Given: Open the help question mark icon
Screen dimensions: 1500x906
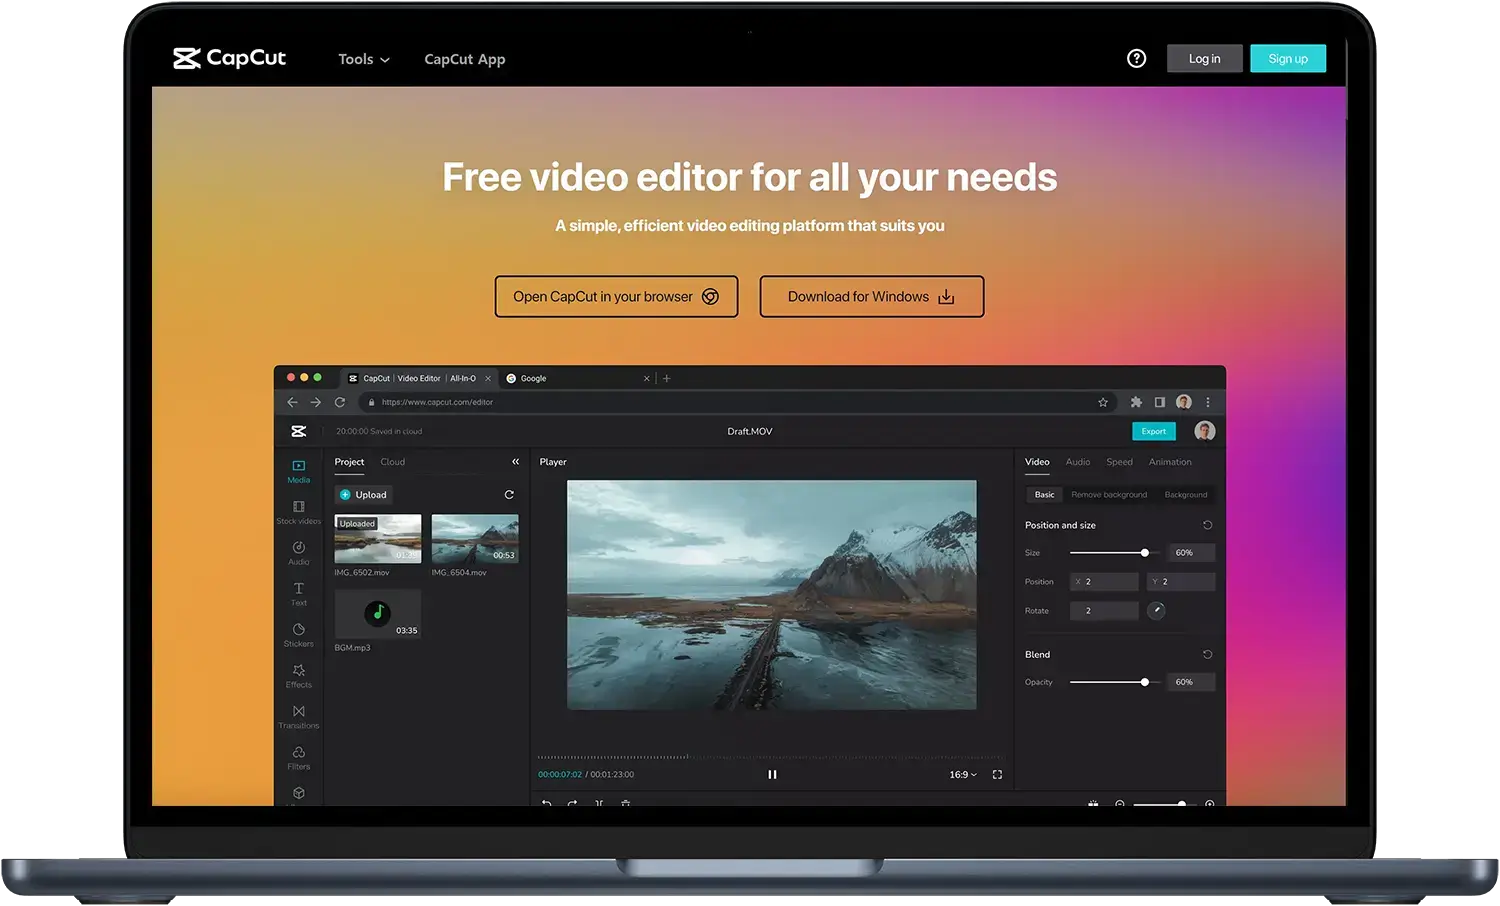Looking at the screenshot, I should pyautogui.click(x=1136, y=58).
